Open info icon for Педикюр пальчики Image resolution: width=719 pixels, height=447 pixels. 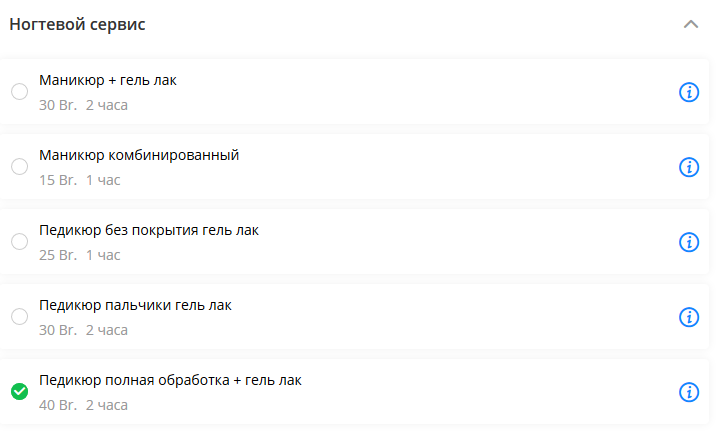(688, 317)
